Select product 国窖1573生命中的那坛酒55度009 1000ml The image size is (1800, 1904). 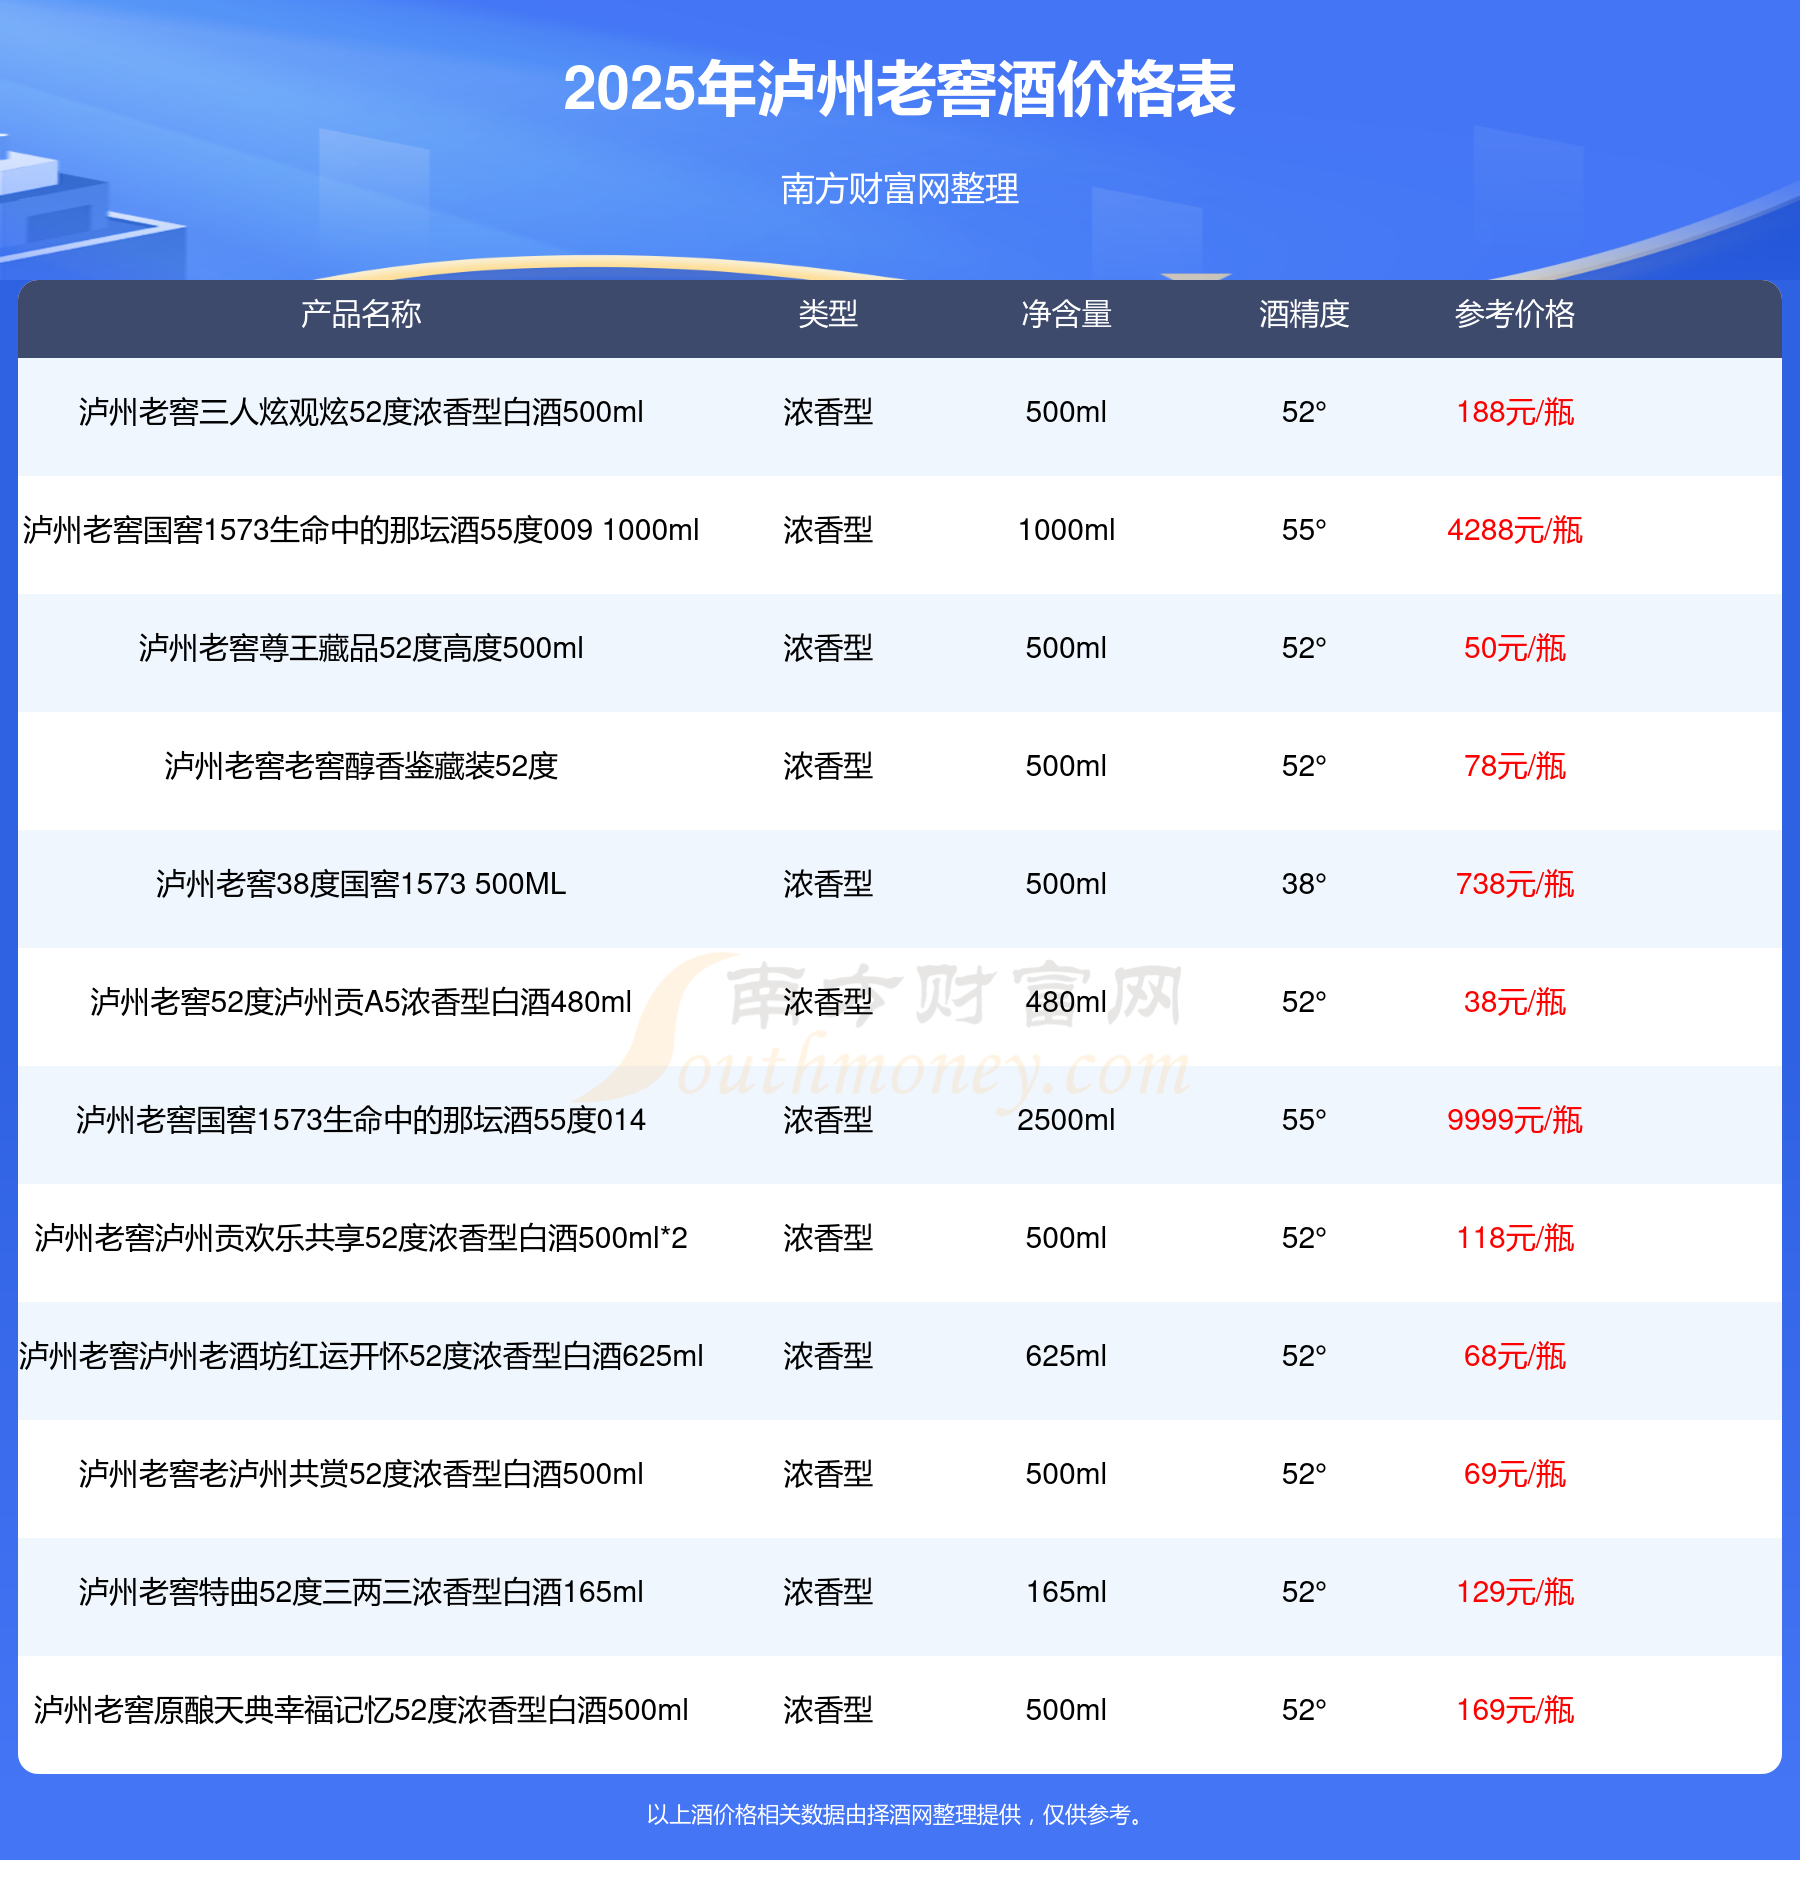click(361, 530)
